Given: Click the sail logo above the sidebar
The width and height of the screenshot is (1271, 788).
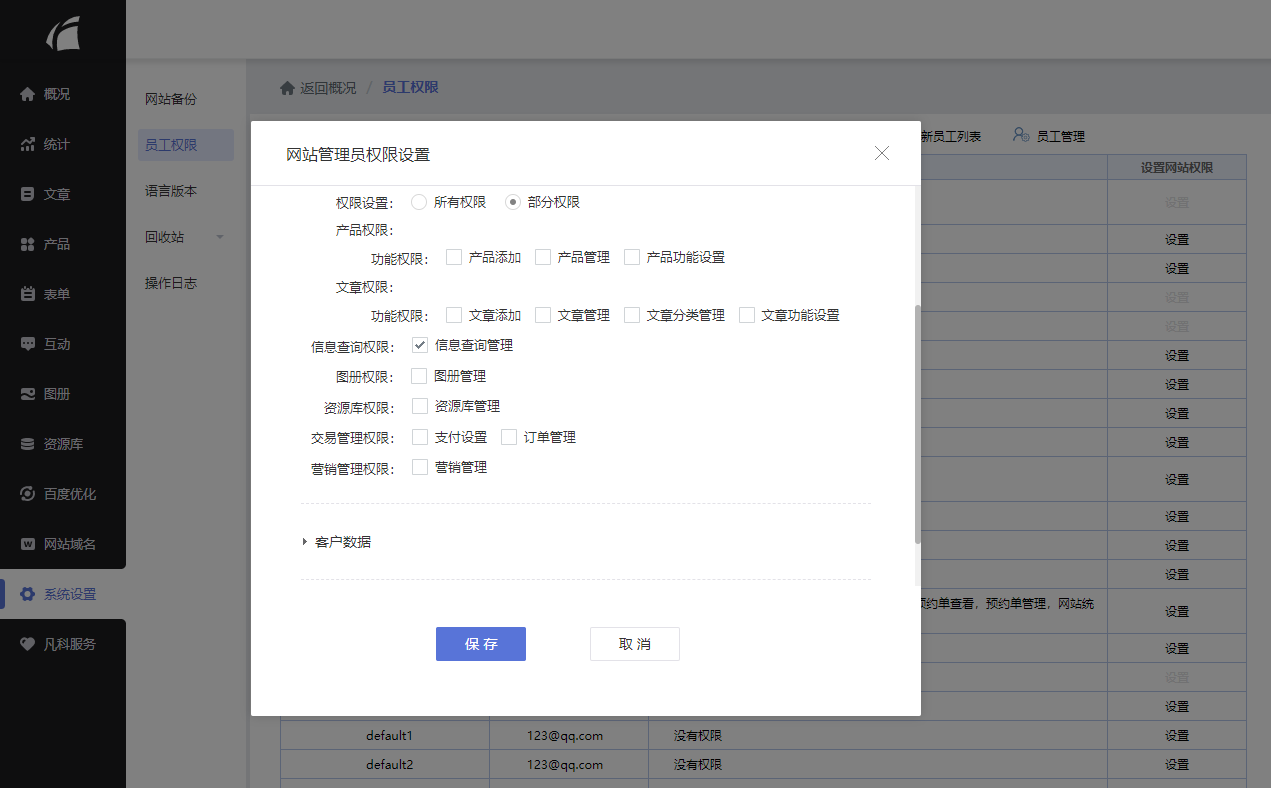Looking at the screenshot, I should tap(63, 34).
